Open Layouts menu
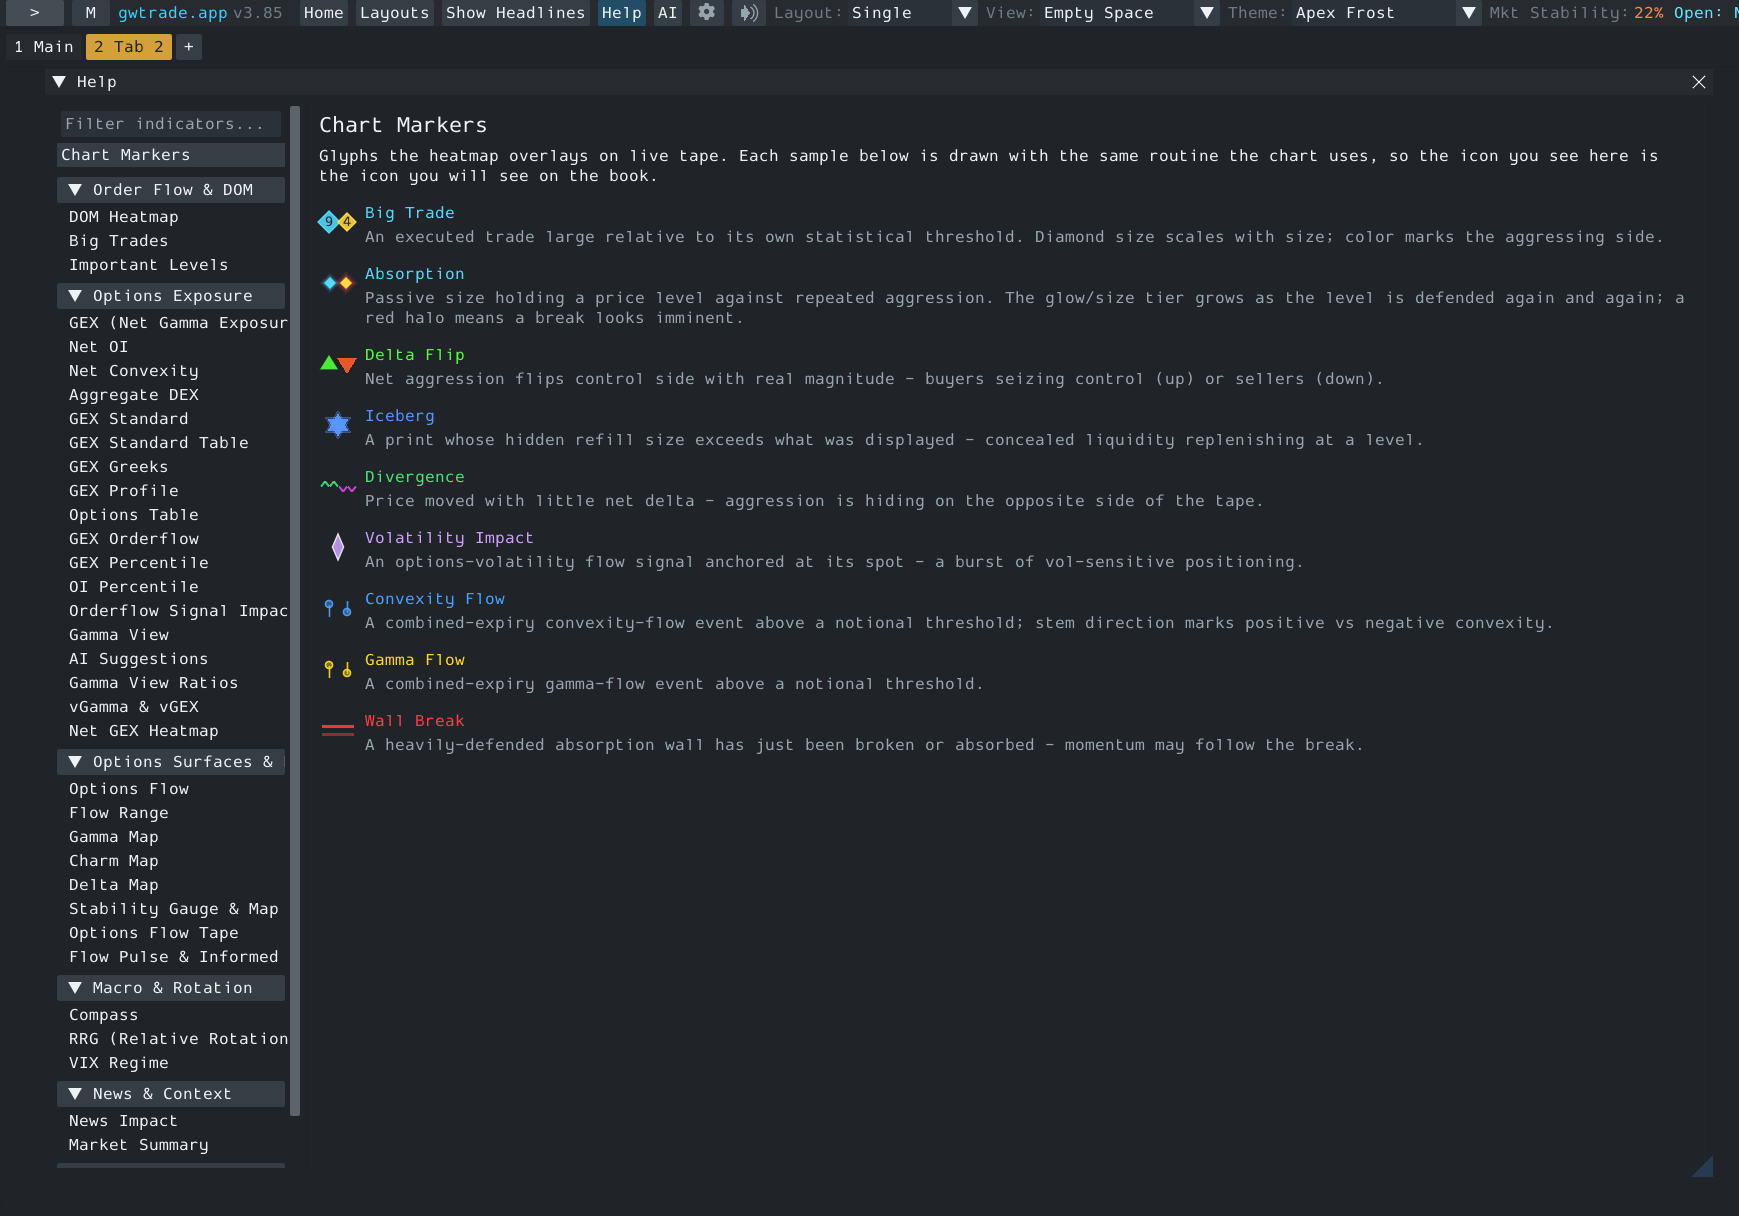 pyautogui.click(x=395, y=13)
